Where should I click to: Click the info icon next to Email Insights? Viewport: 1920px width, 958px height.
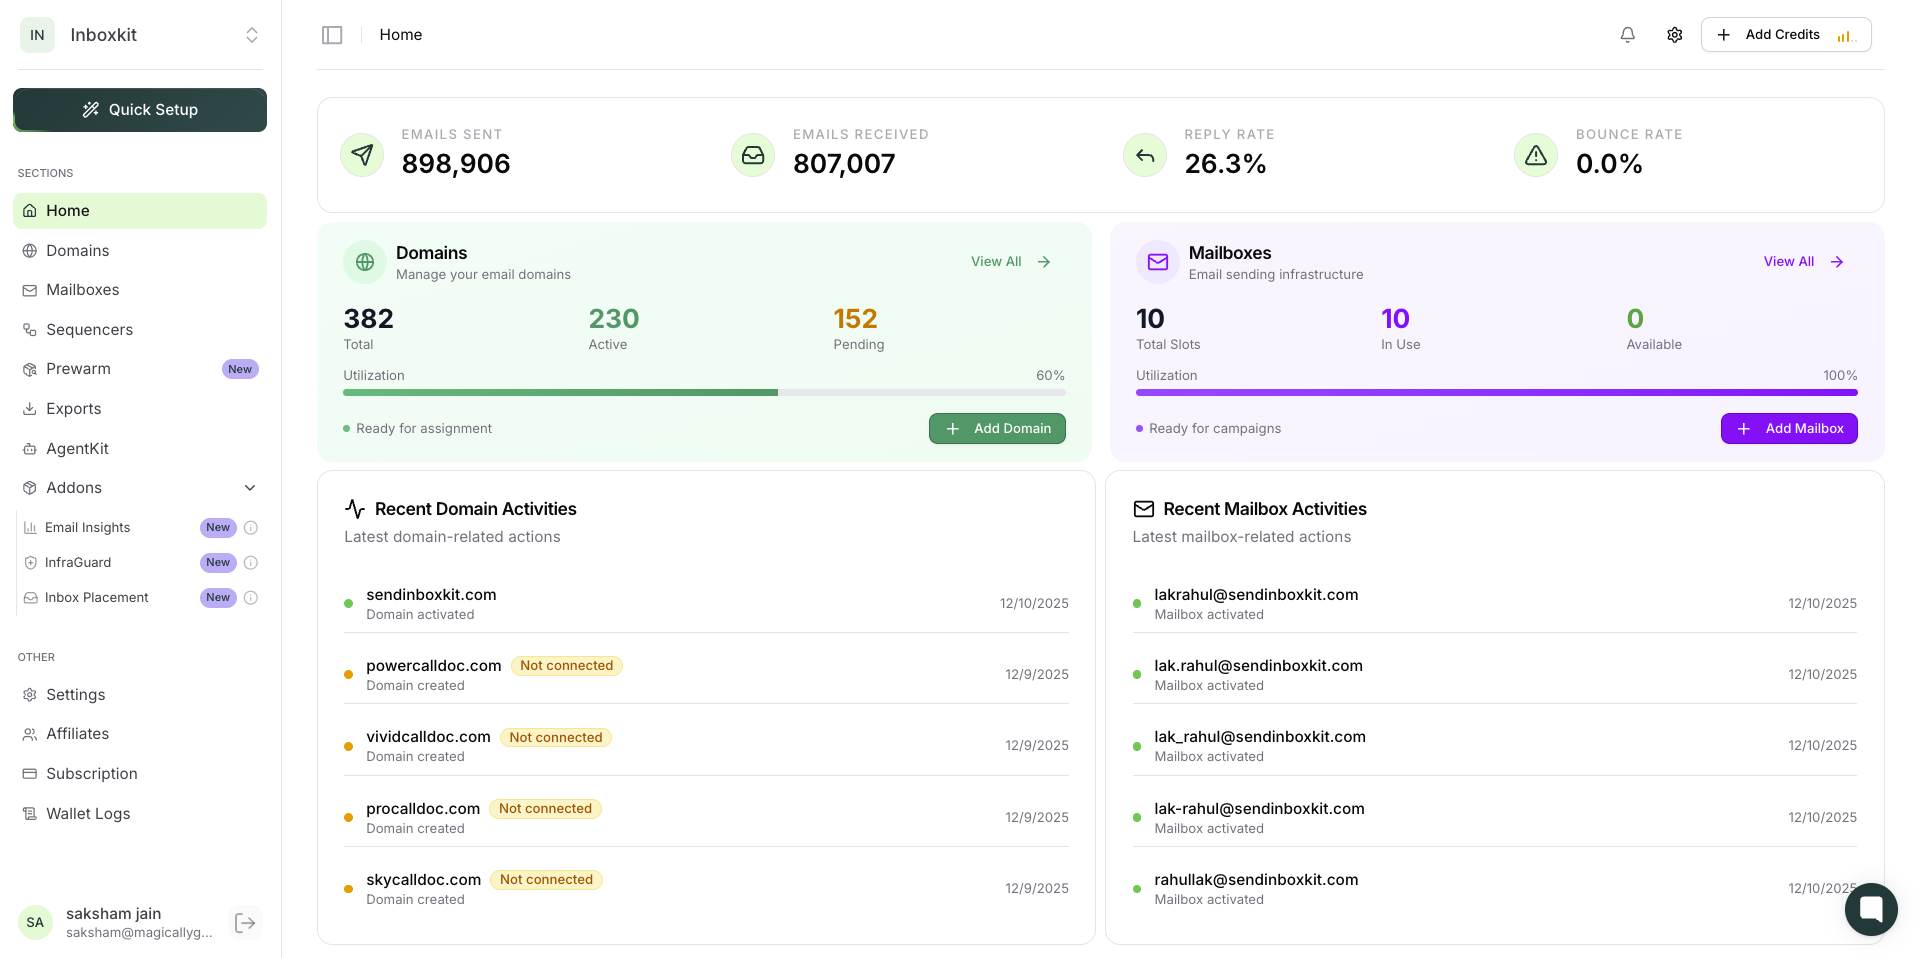251,528
